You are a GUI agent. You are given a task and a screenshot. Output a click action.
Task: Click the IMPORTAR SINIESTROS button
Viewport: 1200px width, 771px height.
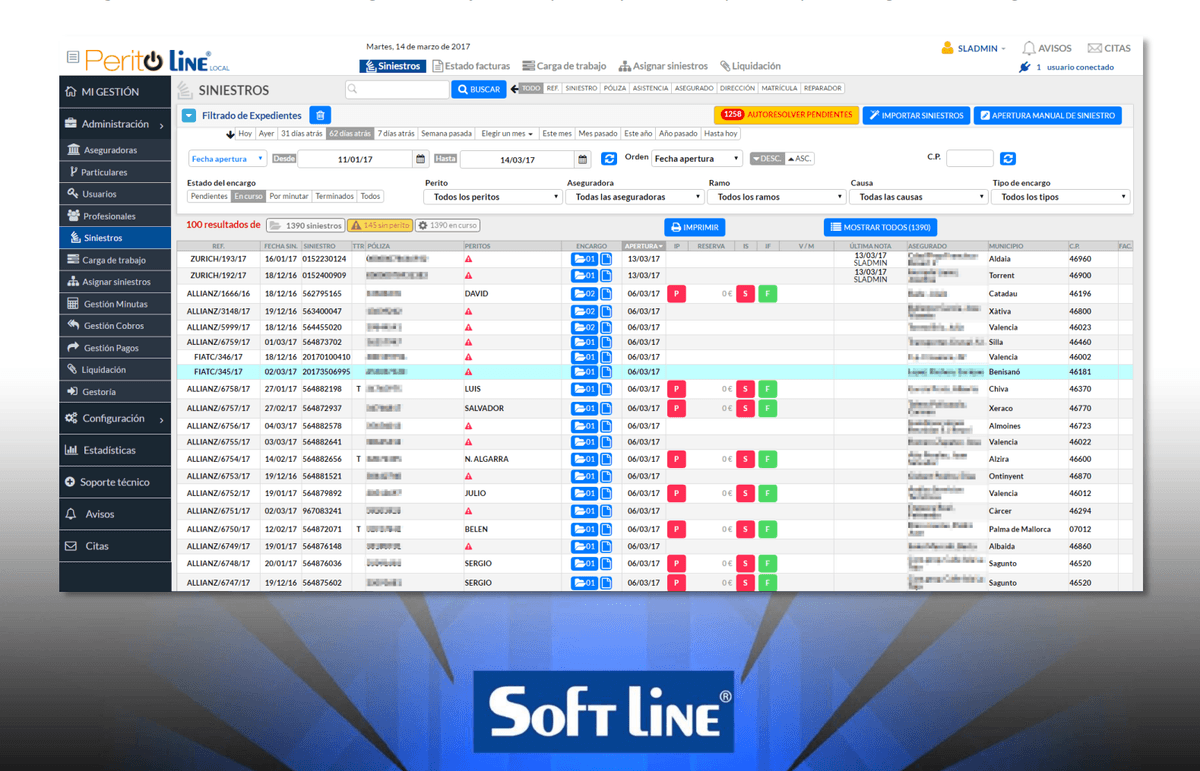click(915, 116)
